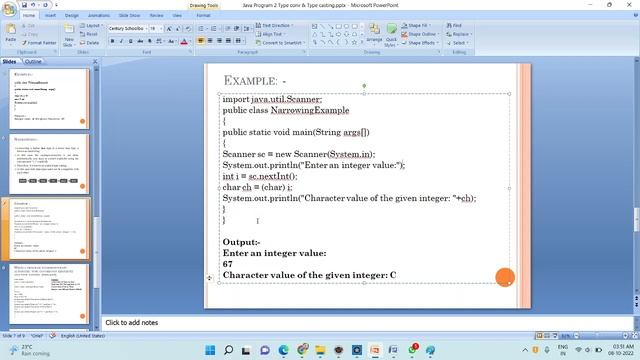
Task: Click the Office Button orb
Action: 9,9
